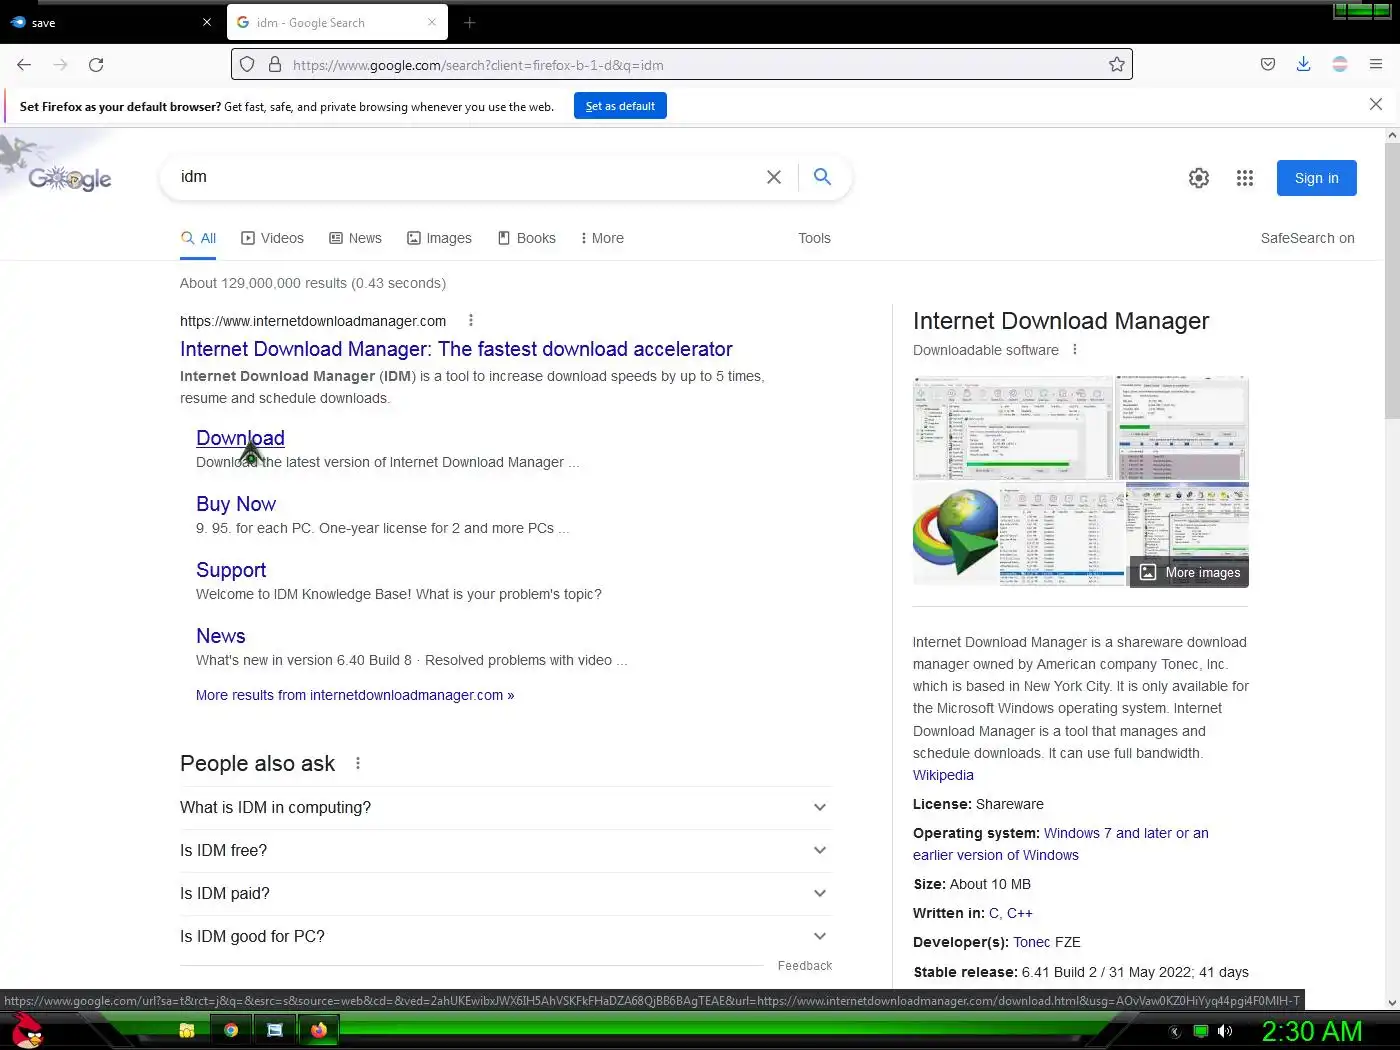This screenshot has height=1050, width=1400.
Task: Switch to Books results
Action: (x=526, y=238)
